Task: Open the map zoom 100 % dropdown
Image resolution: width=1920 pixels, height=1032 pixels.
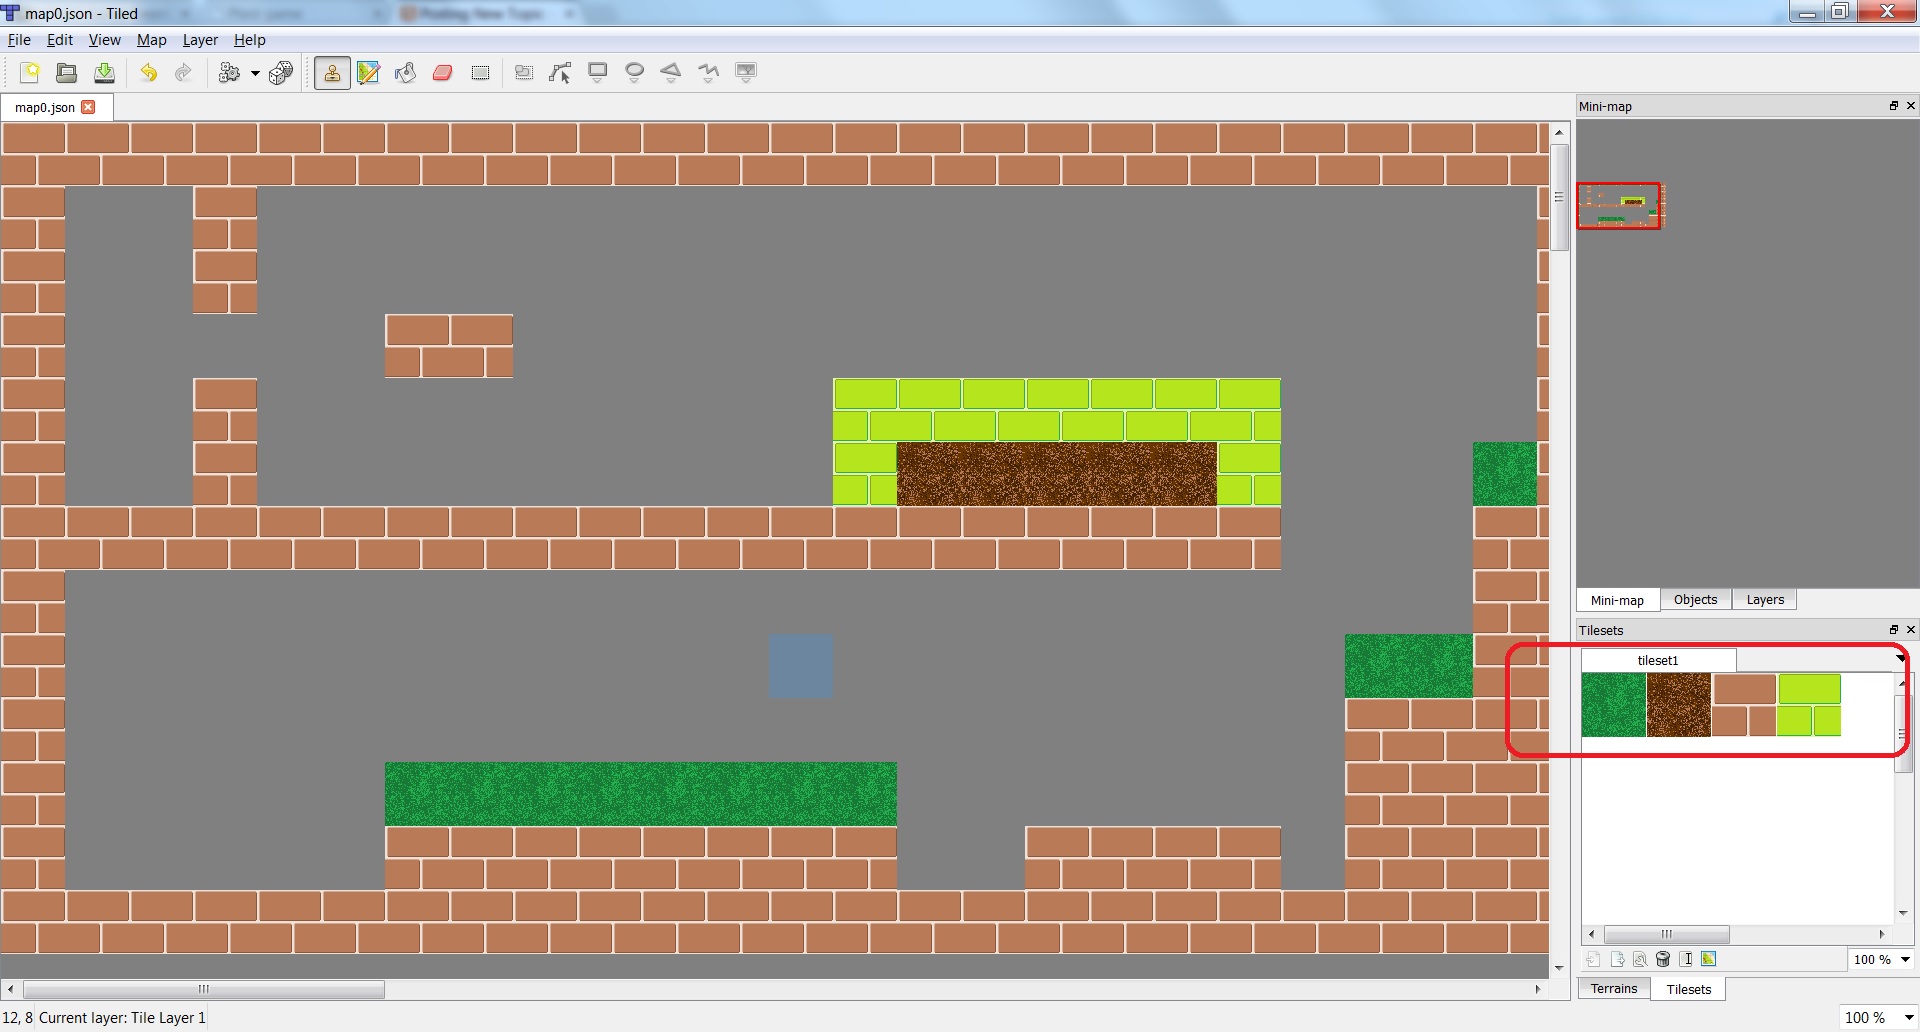Action: (x=1878, y=1018)
